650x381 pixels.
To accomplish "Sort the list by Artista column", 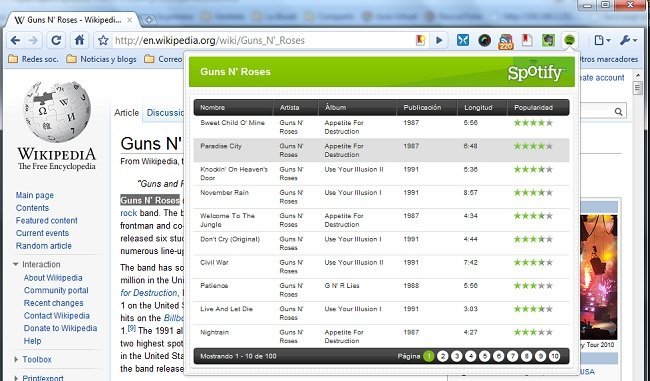I will click(295, 107).
